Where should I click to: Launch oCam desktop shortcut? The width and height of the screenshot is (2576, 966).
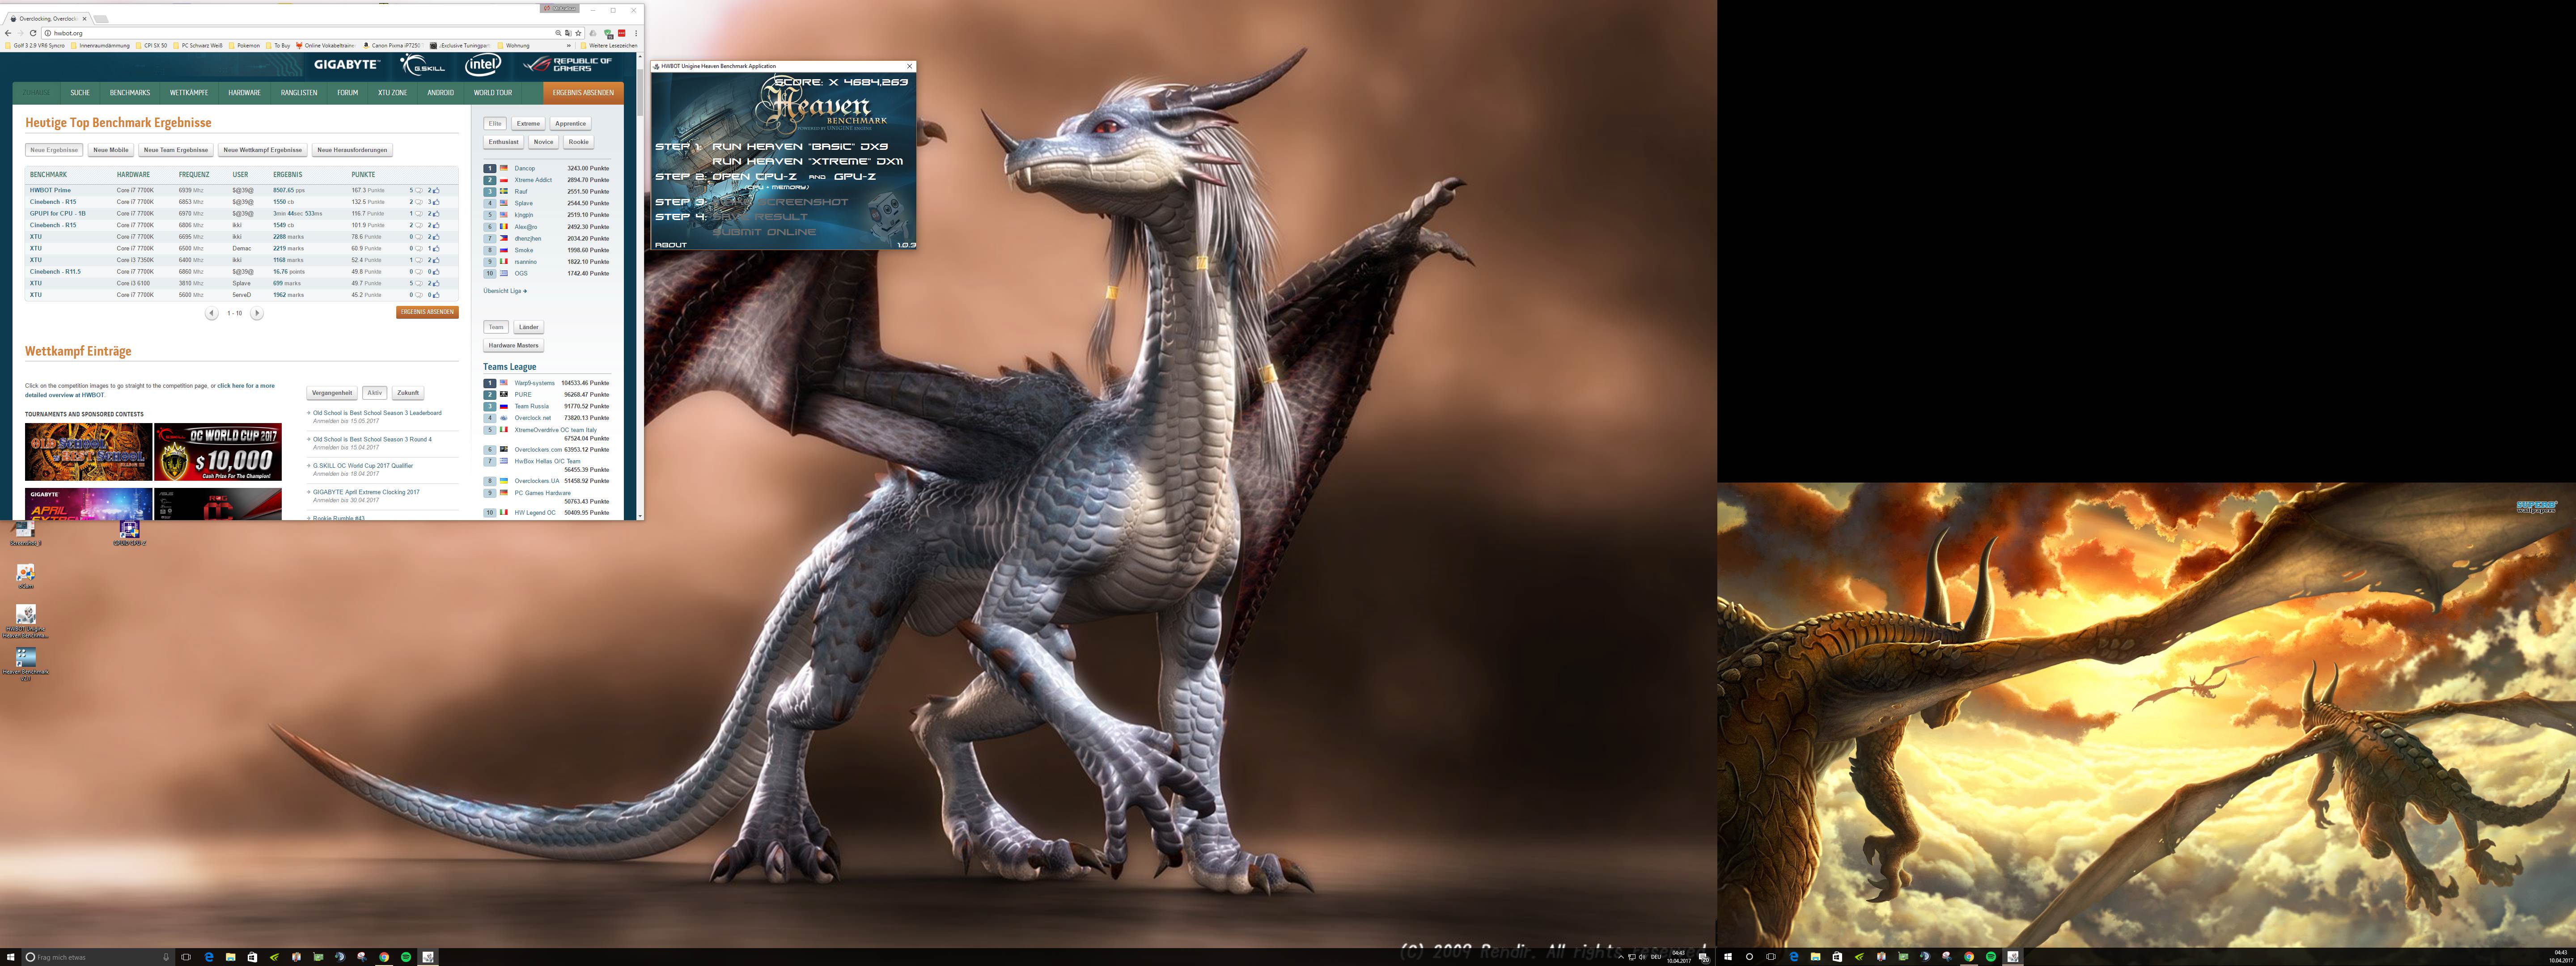click(26, 576)
